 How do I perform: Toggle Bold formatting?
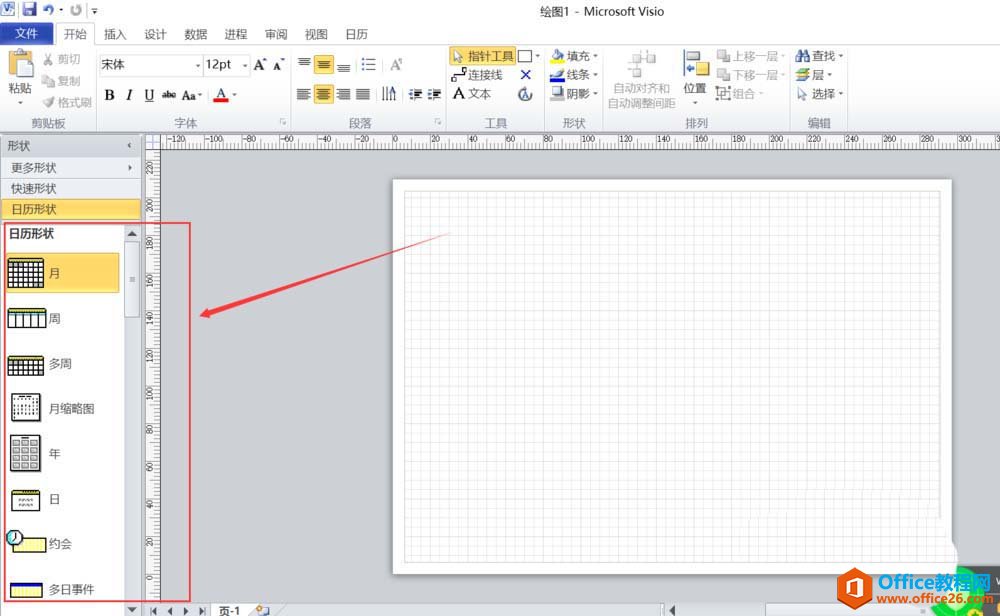(110, 95)
